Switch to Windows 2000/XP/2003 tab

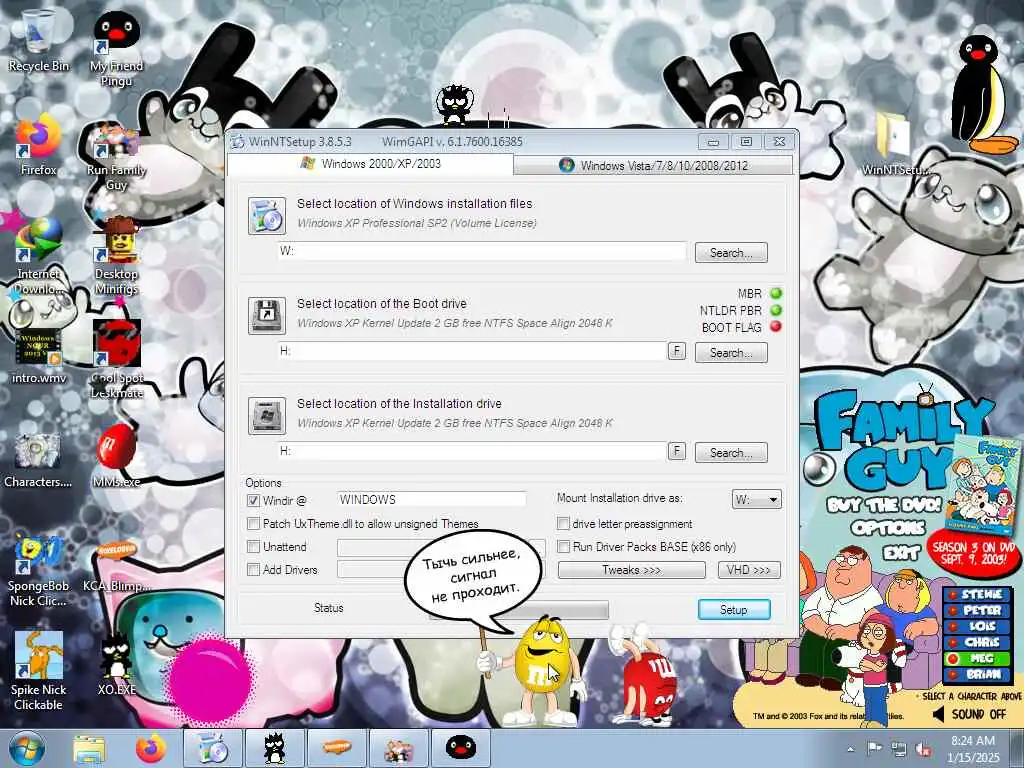[x=371, y=164]
